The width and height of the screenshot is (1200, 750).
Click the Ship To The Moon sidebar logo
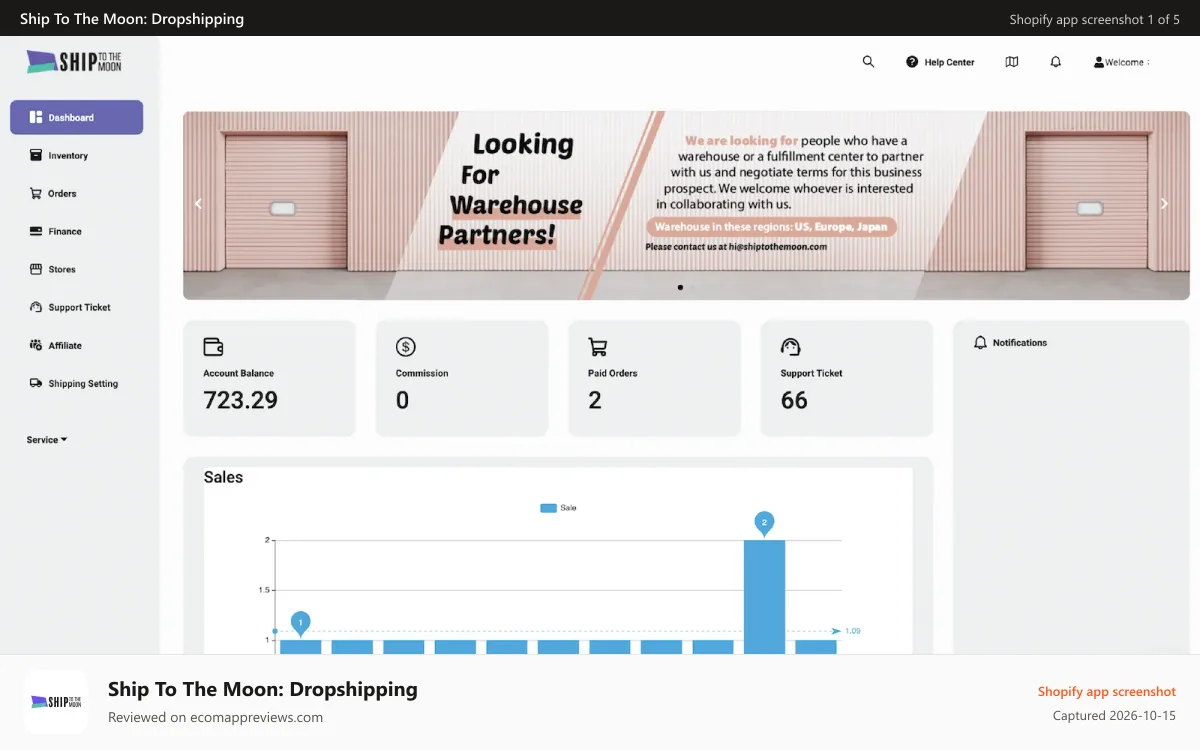74,62
